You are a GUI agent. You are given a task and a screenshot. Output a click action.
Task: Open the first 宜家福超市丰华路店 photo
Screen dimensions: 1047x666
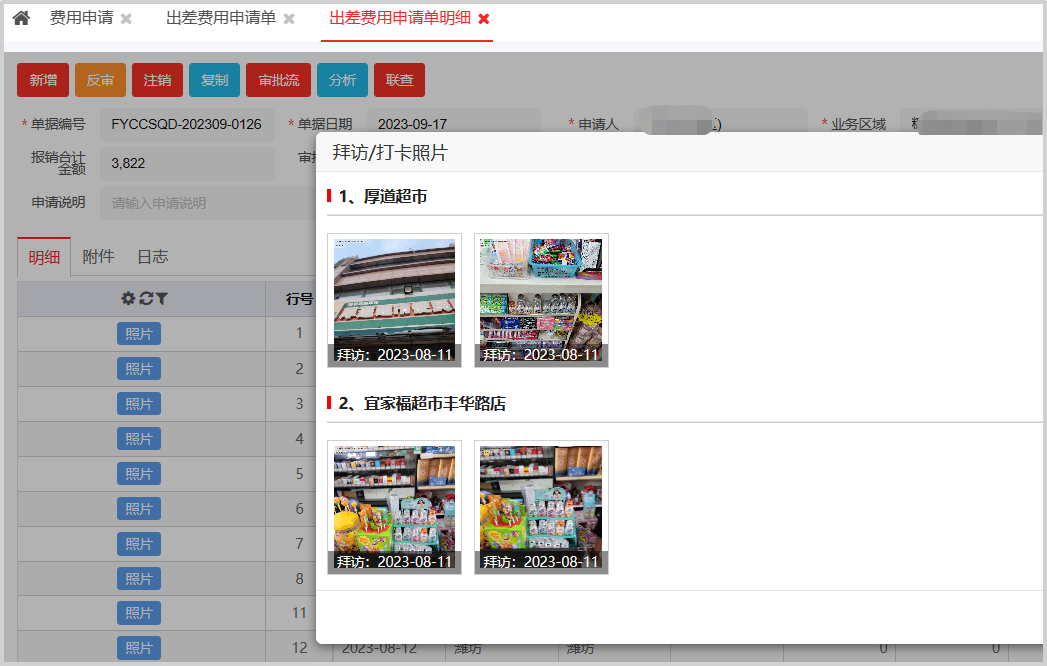click(394, 507)
